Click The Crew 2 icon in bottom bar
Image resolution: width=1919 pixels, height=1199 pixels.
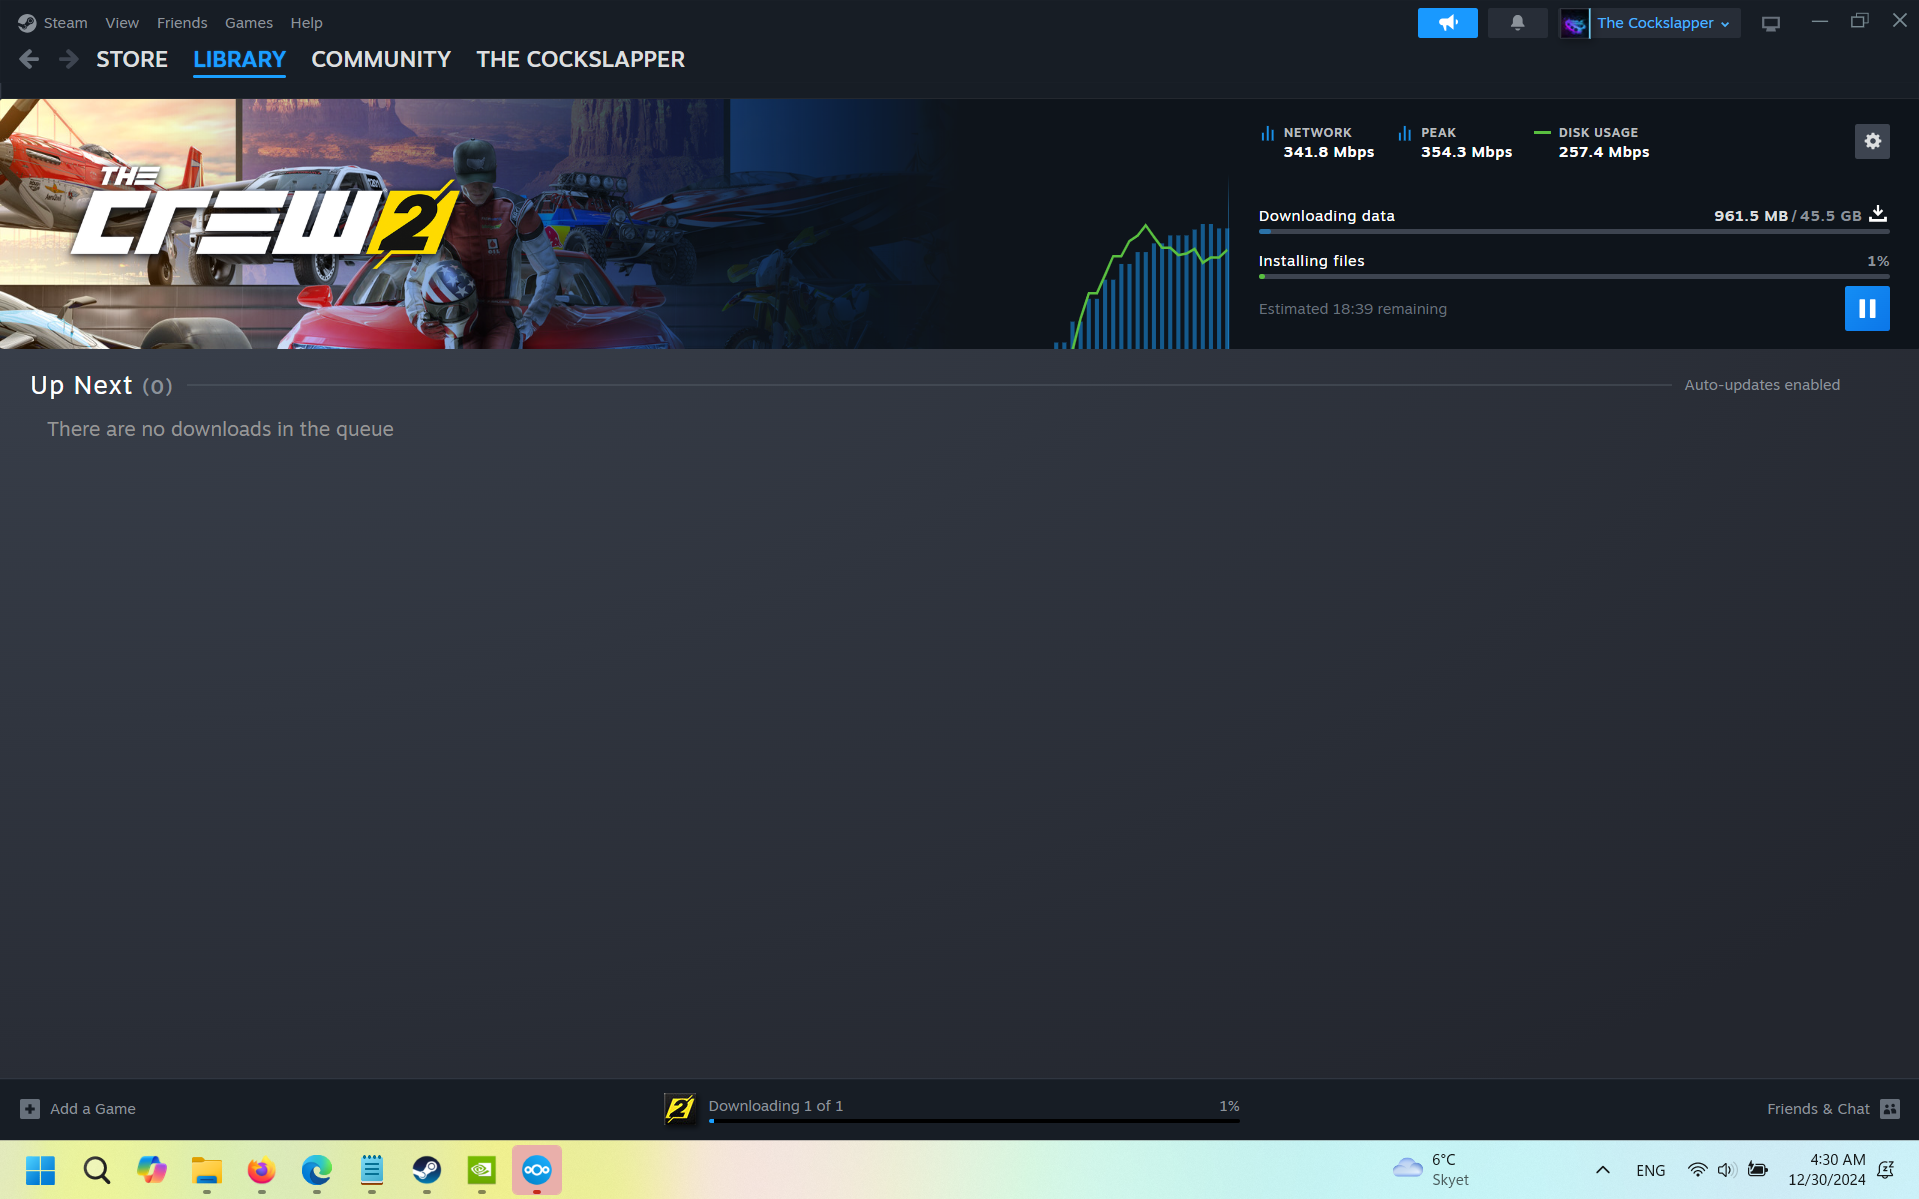pos(680,1108)
